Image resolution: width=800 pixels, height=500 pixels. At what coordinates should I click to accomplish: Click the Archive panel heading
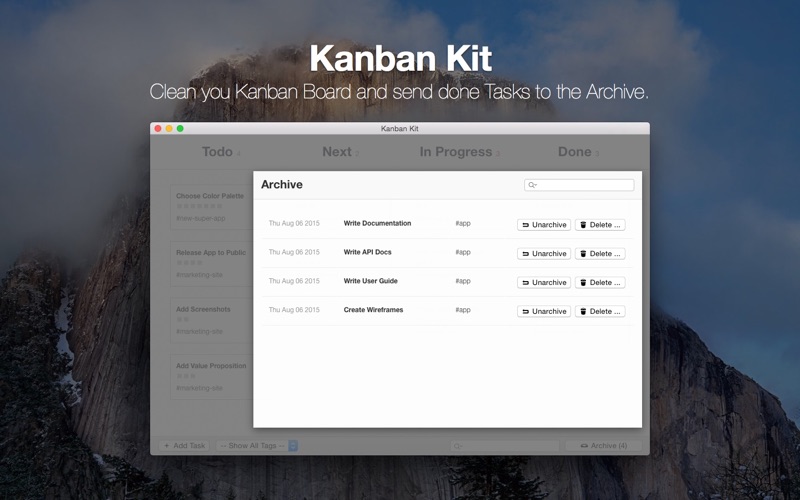click(x=282, y=184)
